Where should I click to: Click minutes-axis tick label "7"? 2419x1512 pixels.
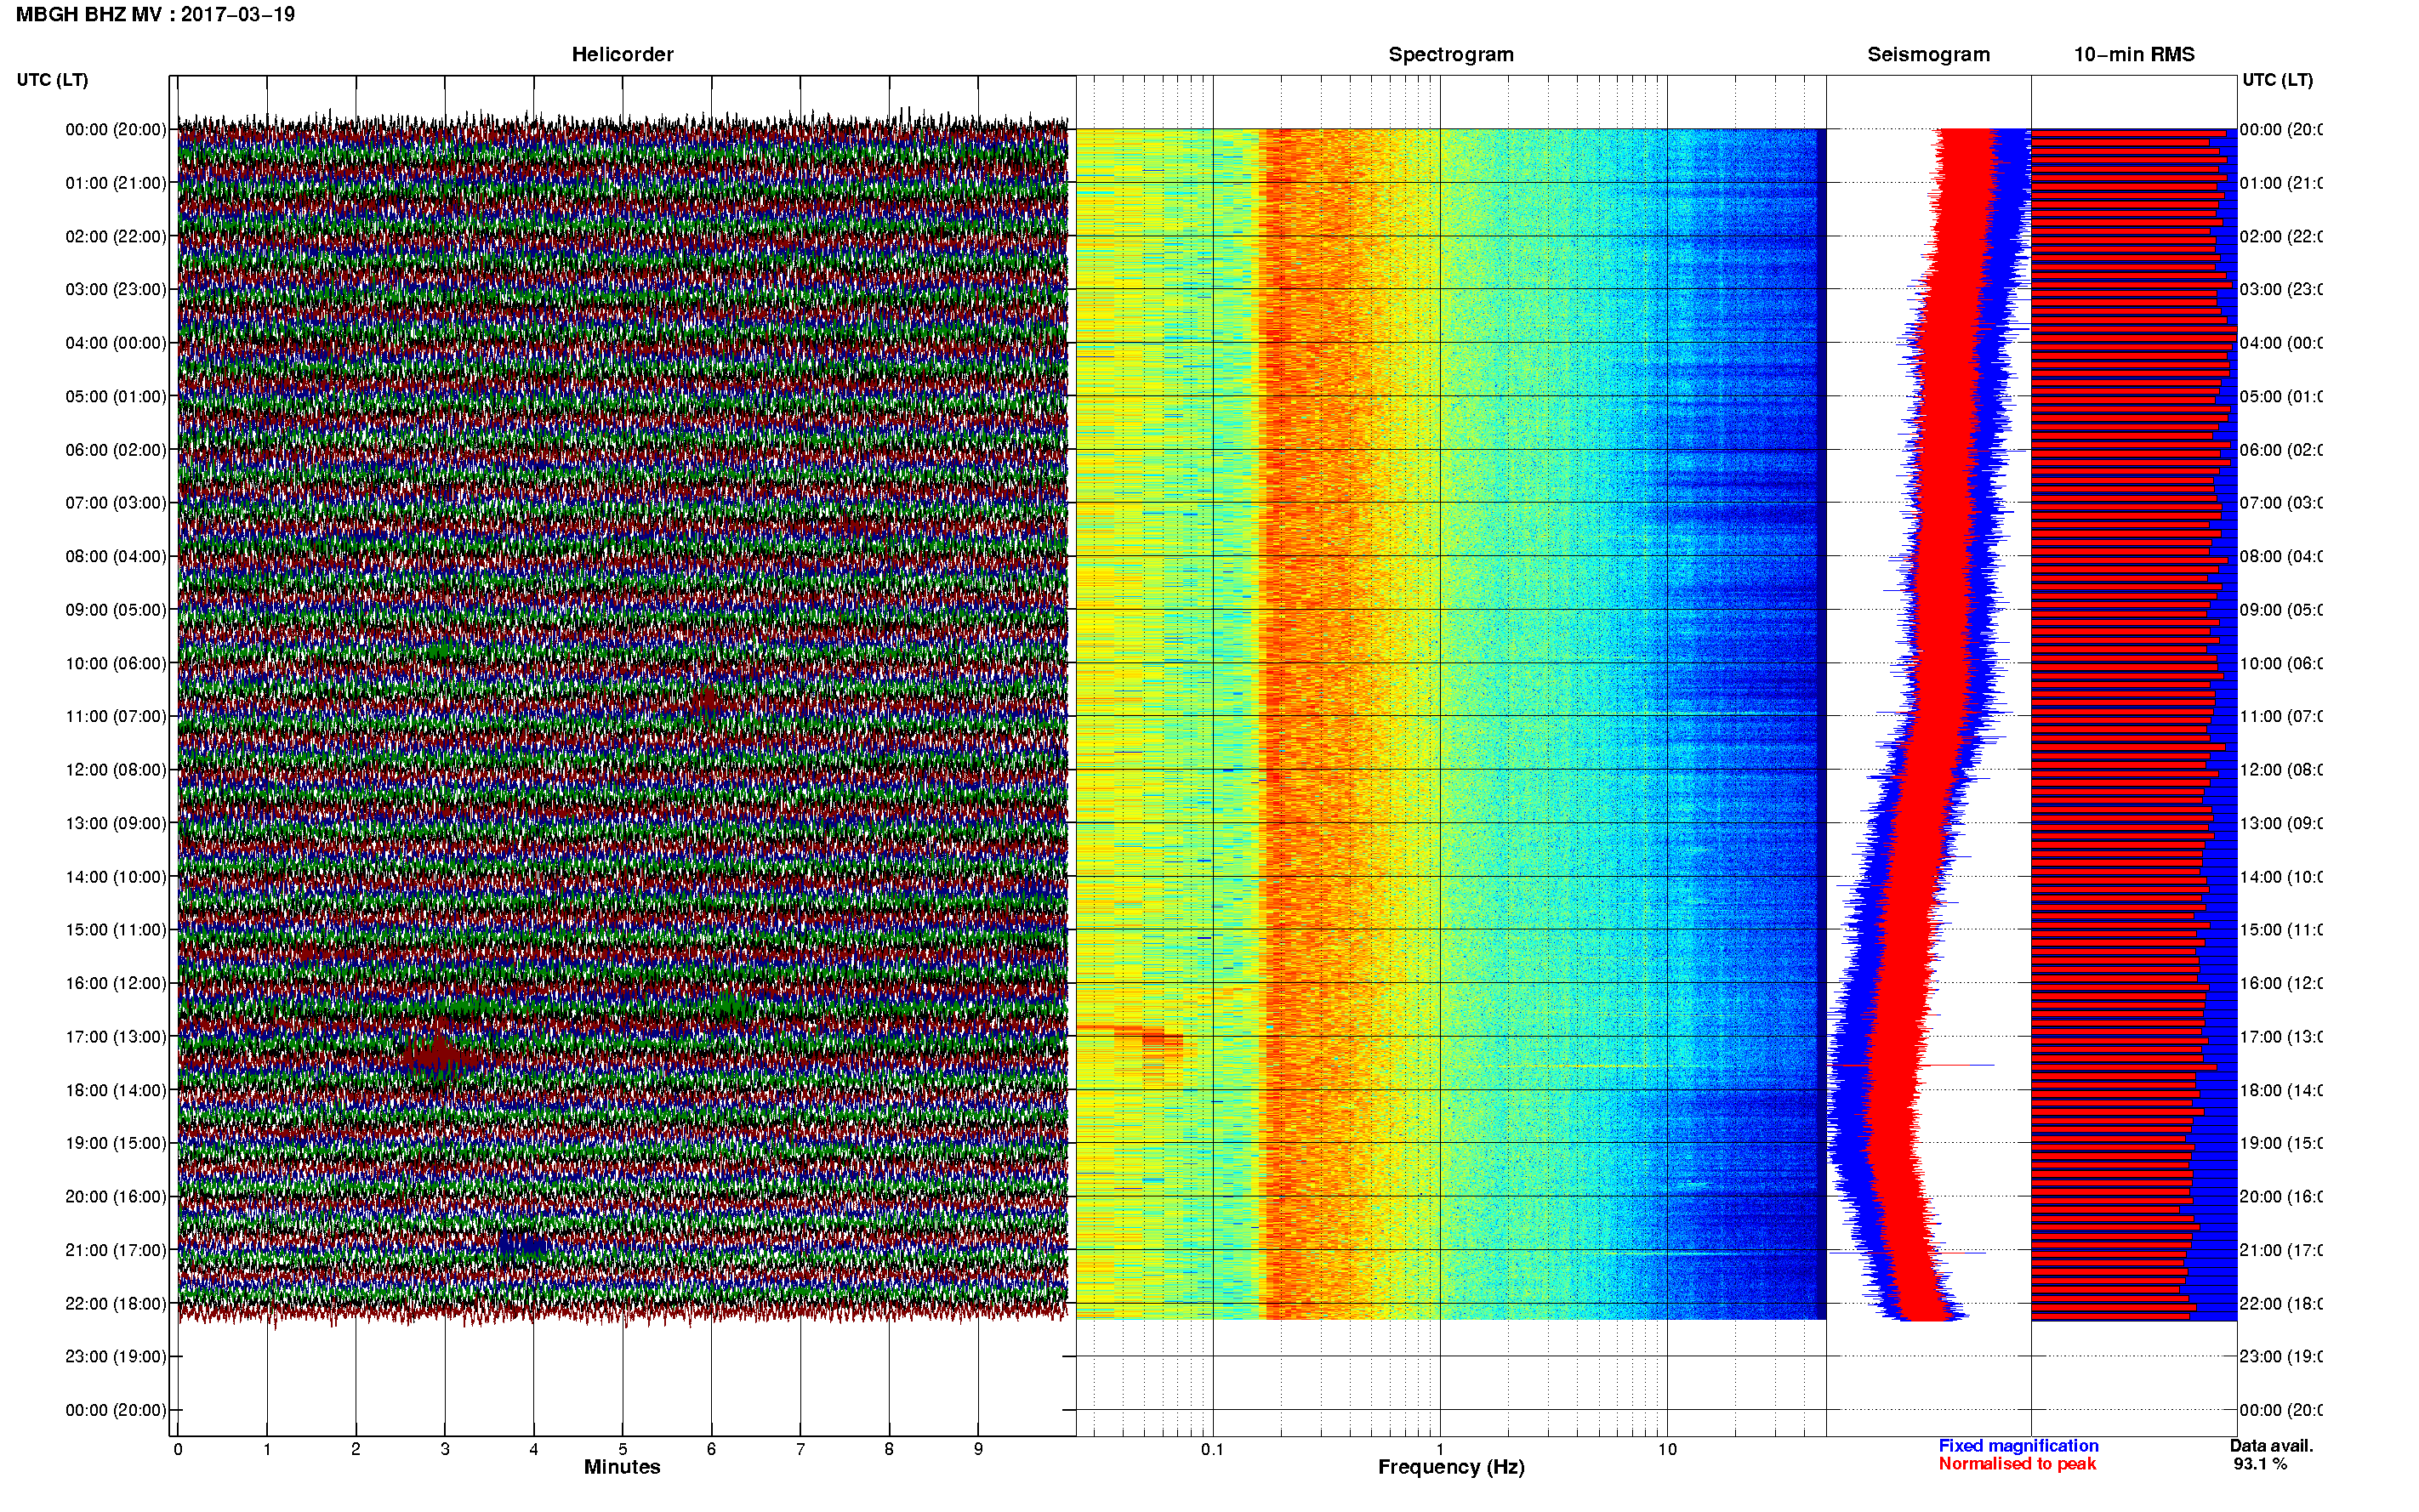pyautogui.click(x=800, y=1449)
